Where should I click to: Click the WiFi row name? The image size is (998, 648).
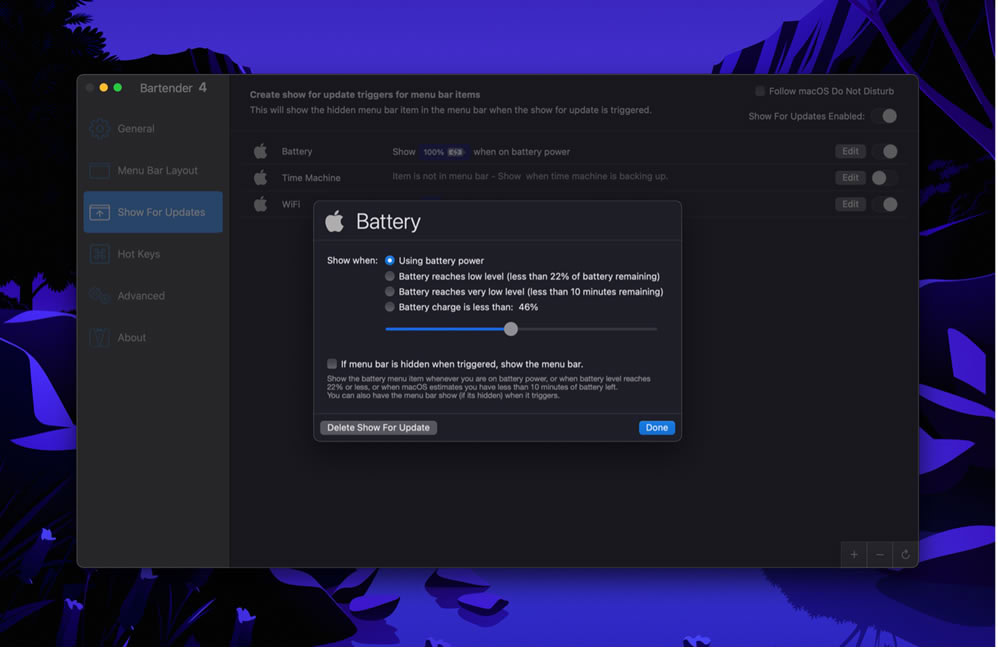pos(291,204)
